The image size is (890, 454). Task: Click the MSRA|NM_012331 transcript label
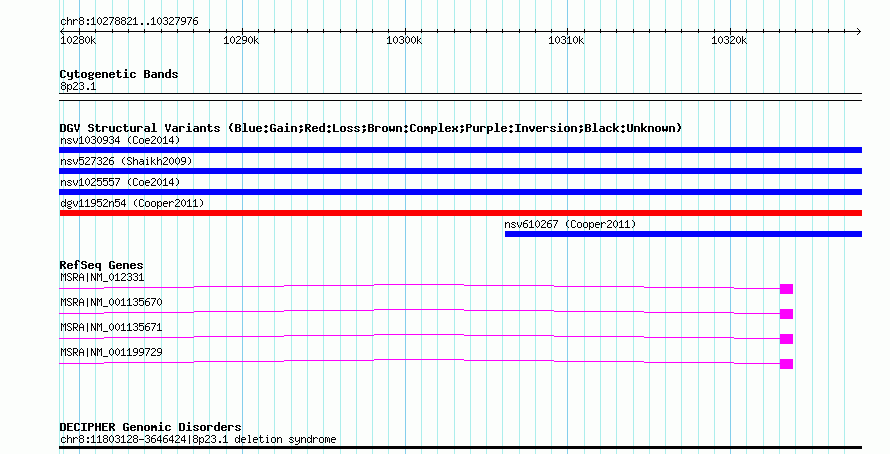102,278
